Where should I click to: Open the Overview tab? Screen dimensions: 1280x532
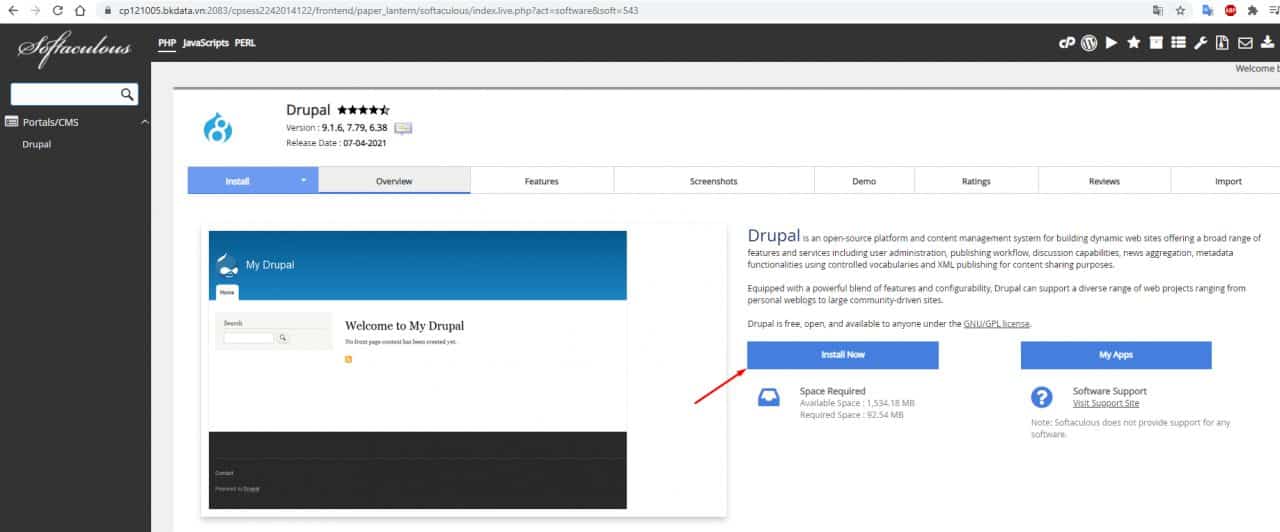(x=394, y=181)
